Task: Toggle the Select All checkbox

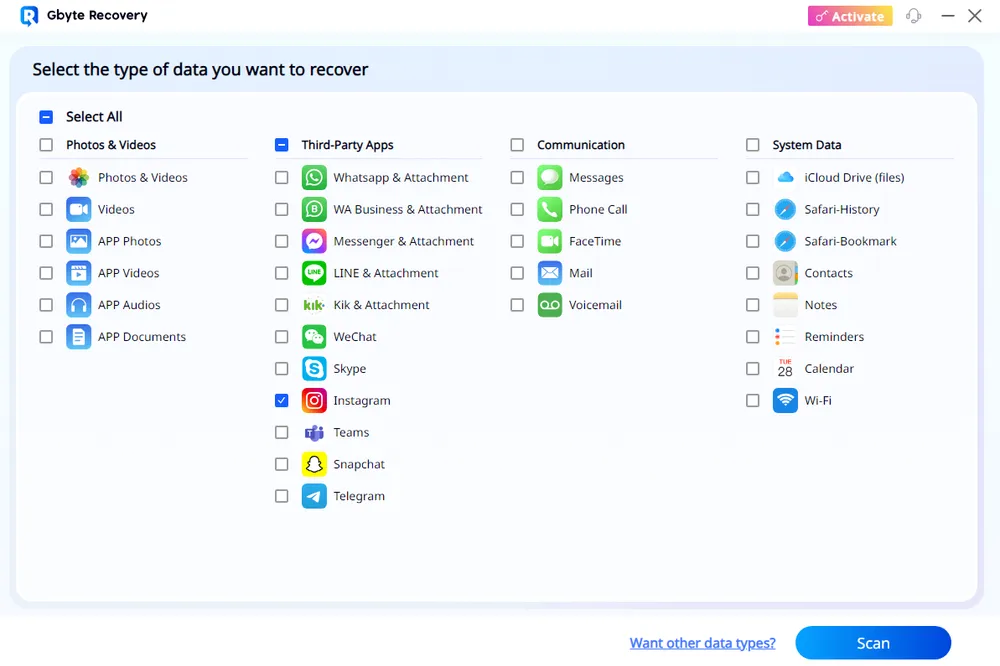Action: (x=46, y=117)
